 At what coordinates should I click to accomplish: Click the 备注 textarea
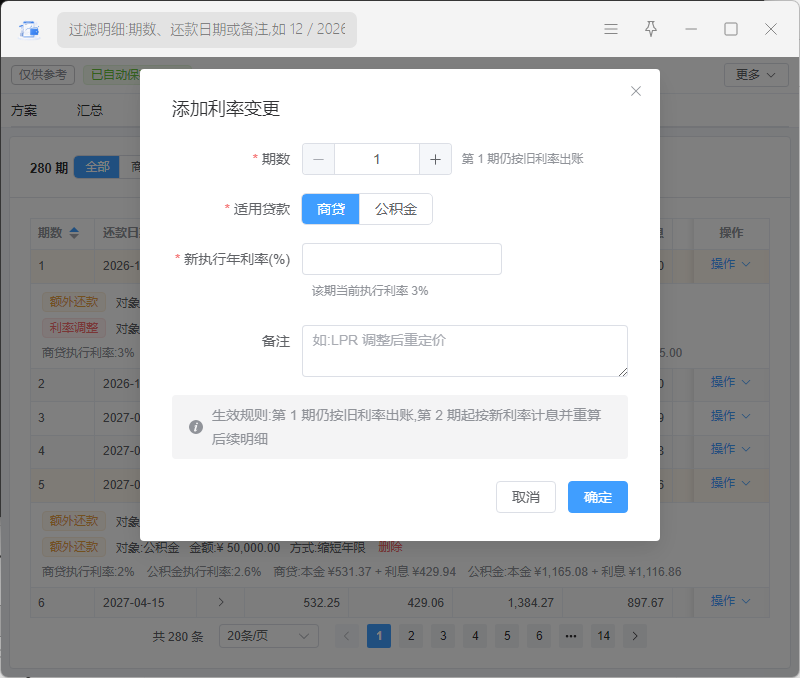pos(465,351)
